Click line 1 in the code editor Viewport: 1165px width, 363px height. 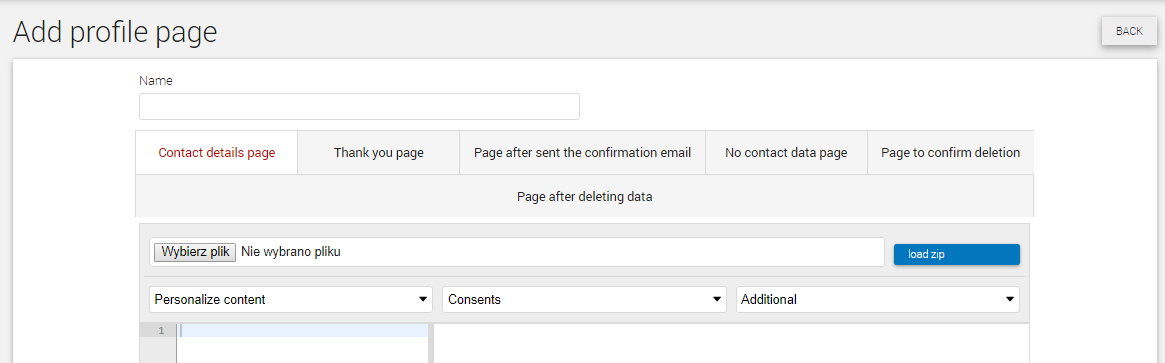pyautogui.click(x=302, y=331)
